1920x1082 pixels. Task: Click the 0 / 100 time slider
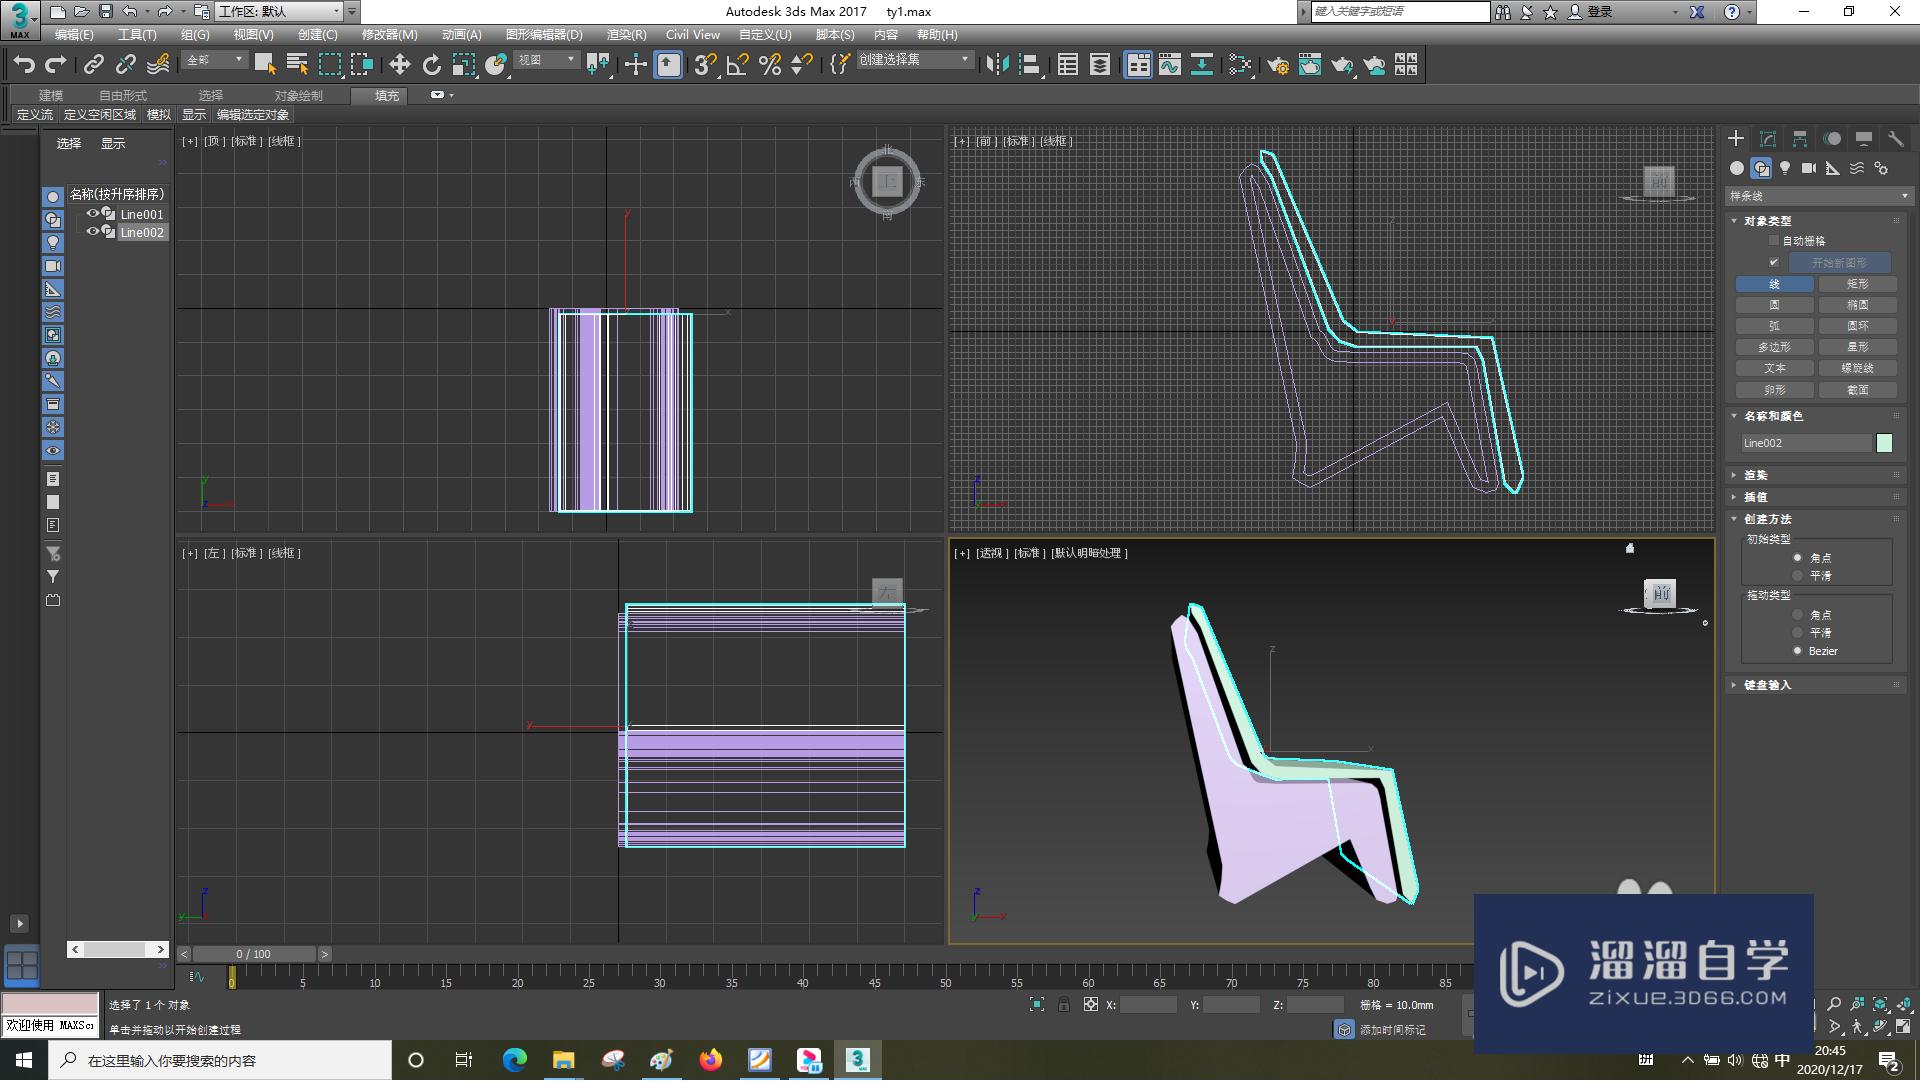pos(254,955)
